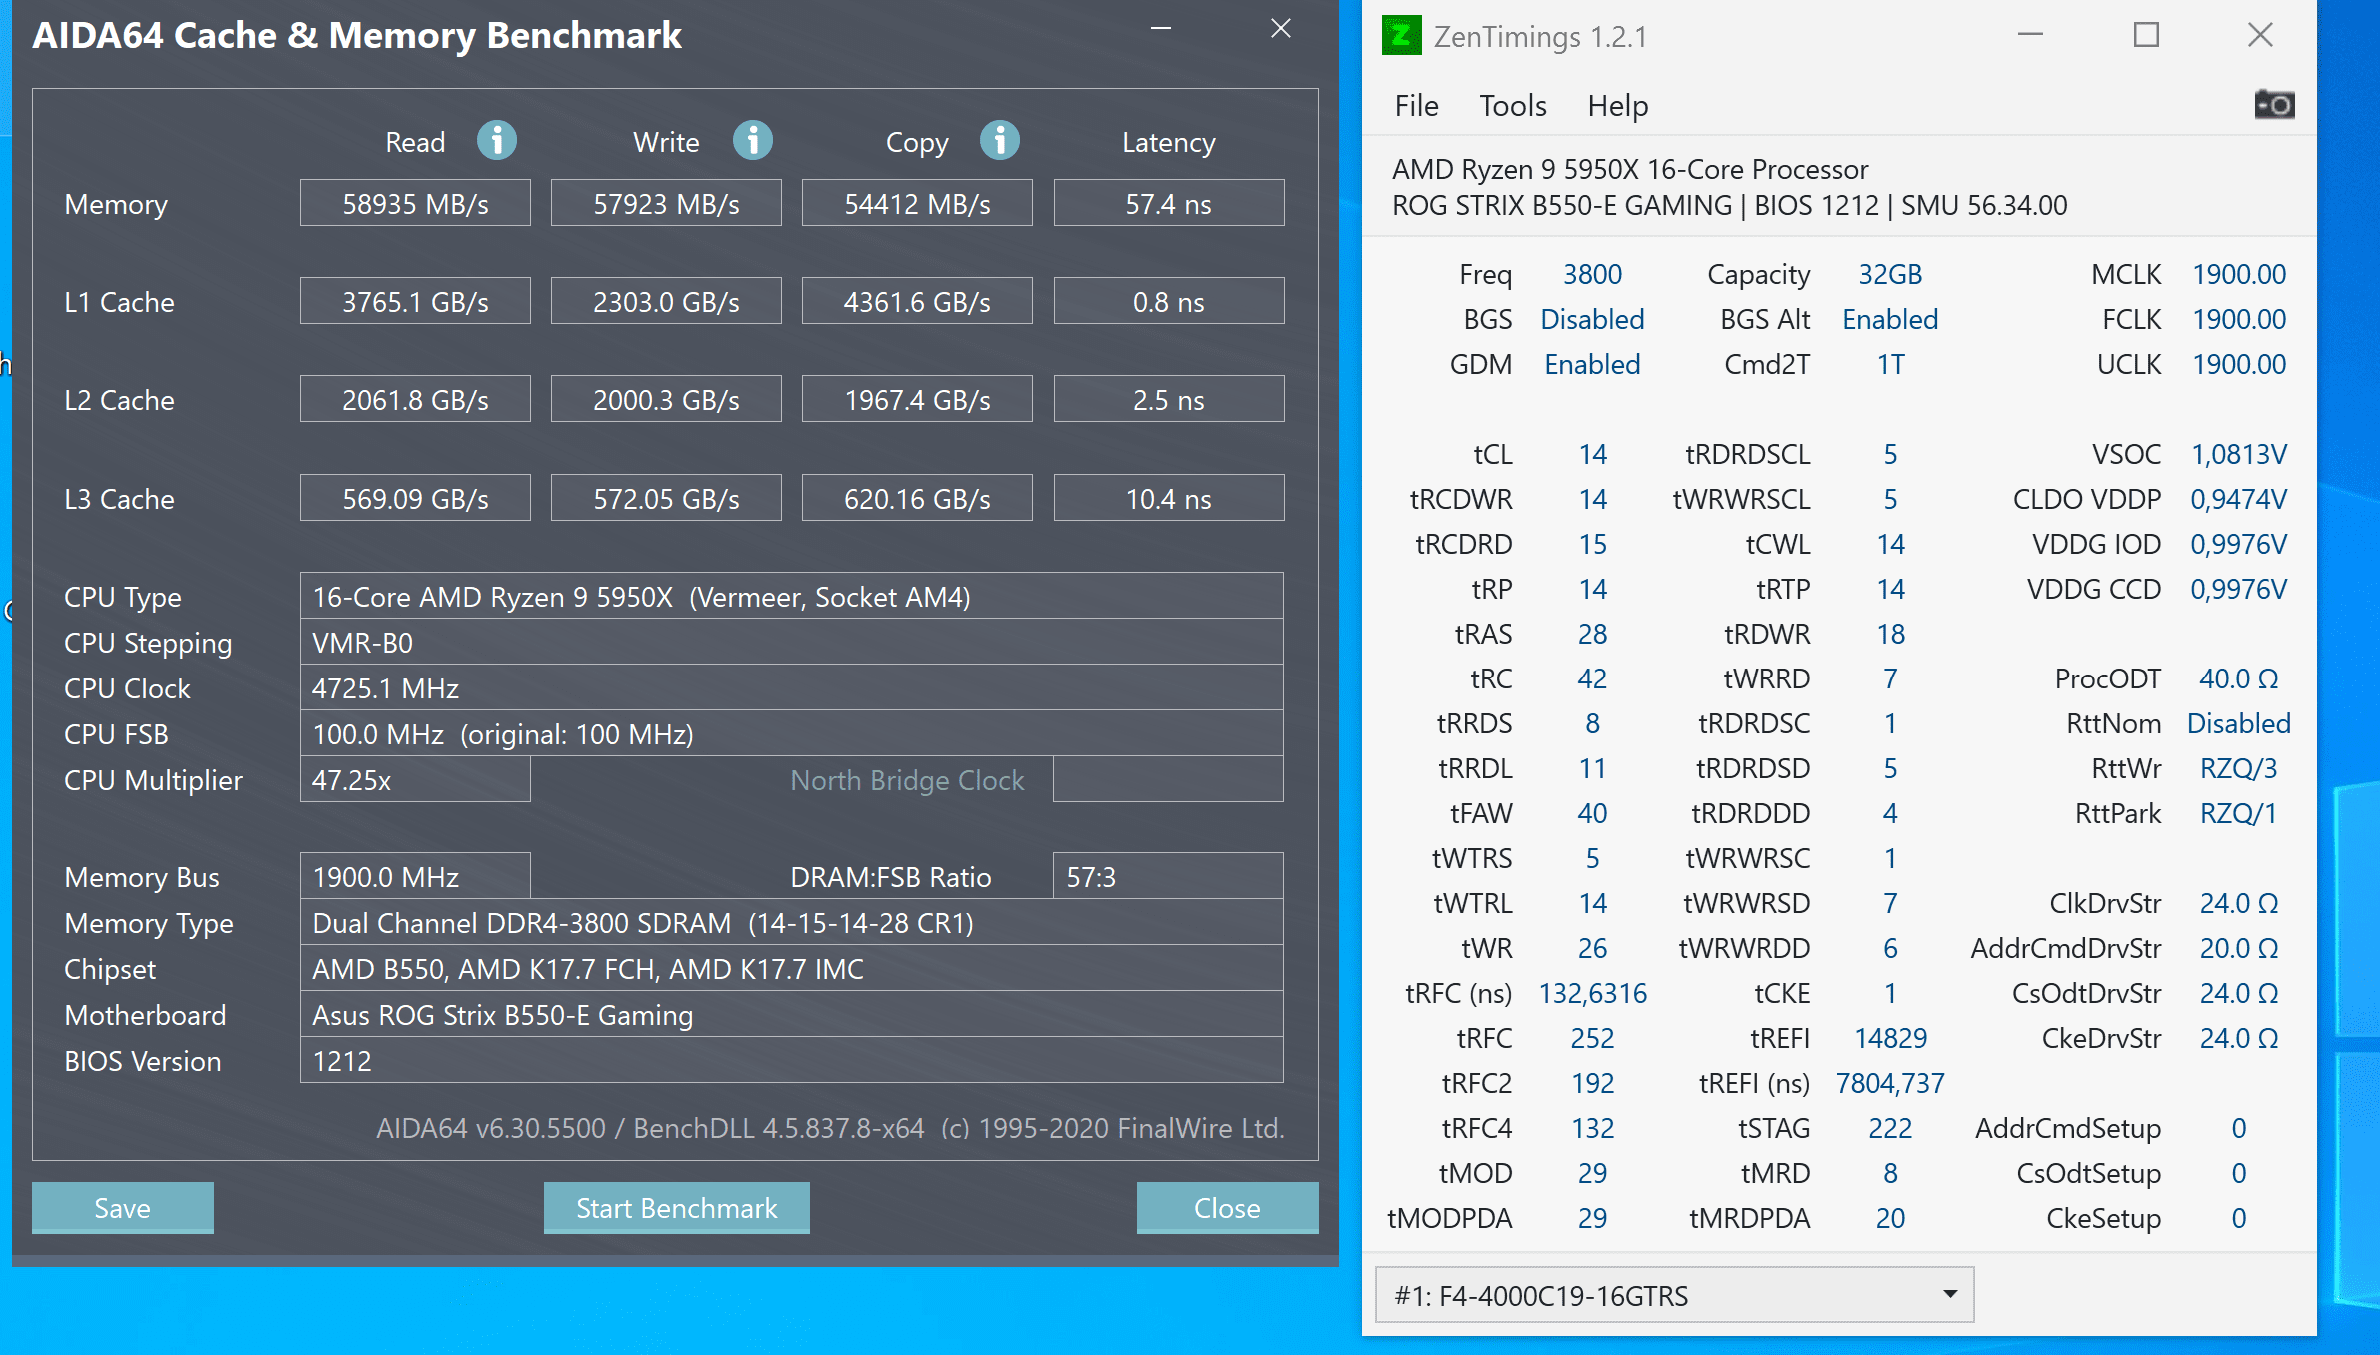
Task: Click DRAM:FSB Ratio value 57:3
Action: click(x=1168, y=877)
